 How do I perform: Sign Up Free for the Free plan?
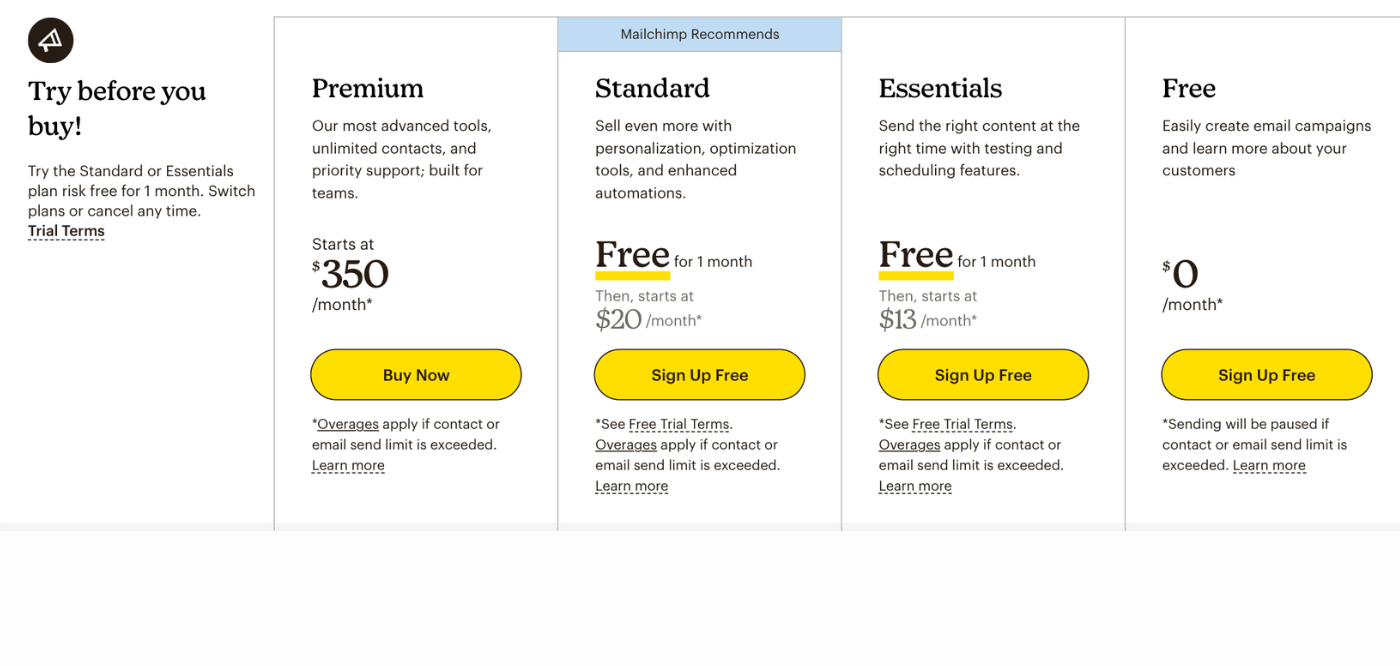[1267, 375]
